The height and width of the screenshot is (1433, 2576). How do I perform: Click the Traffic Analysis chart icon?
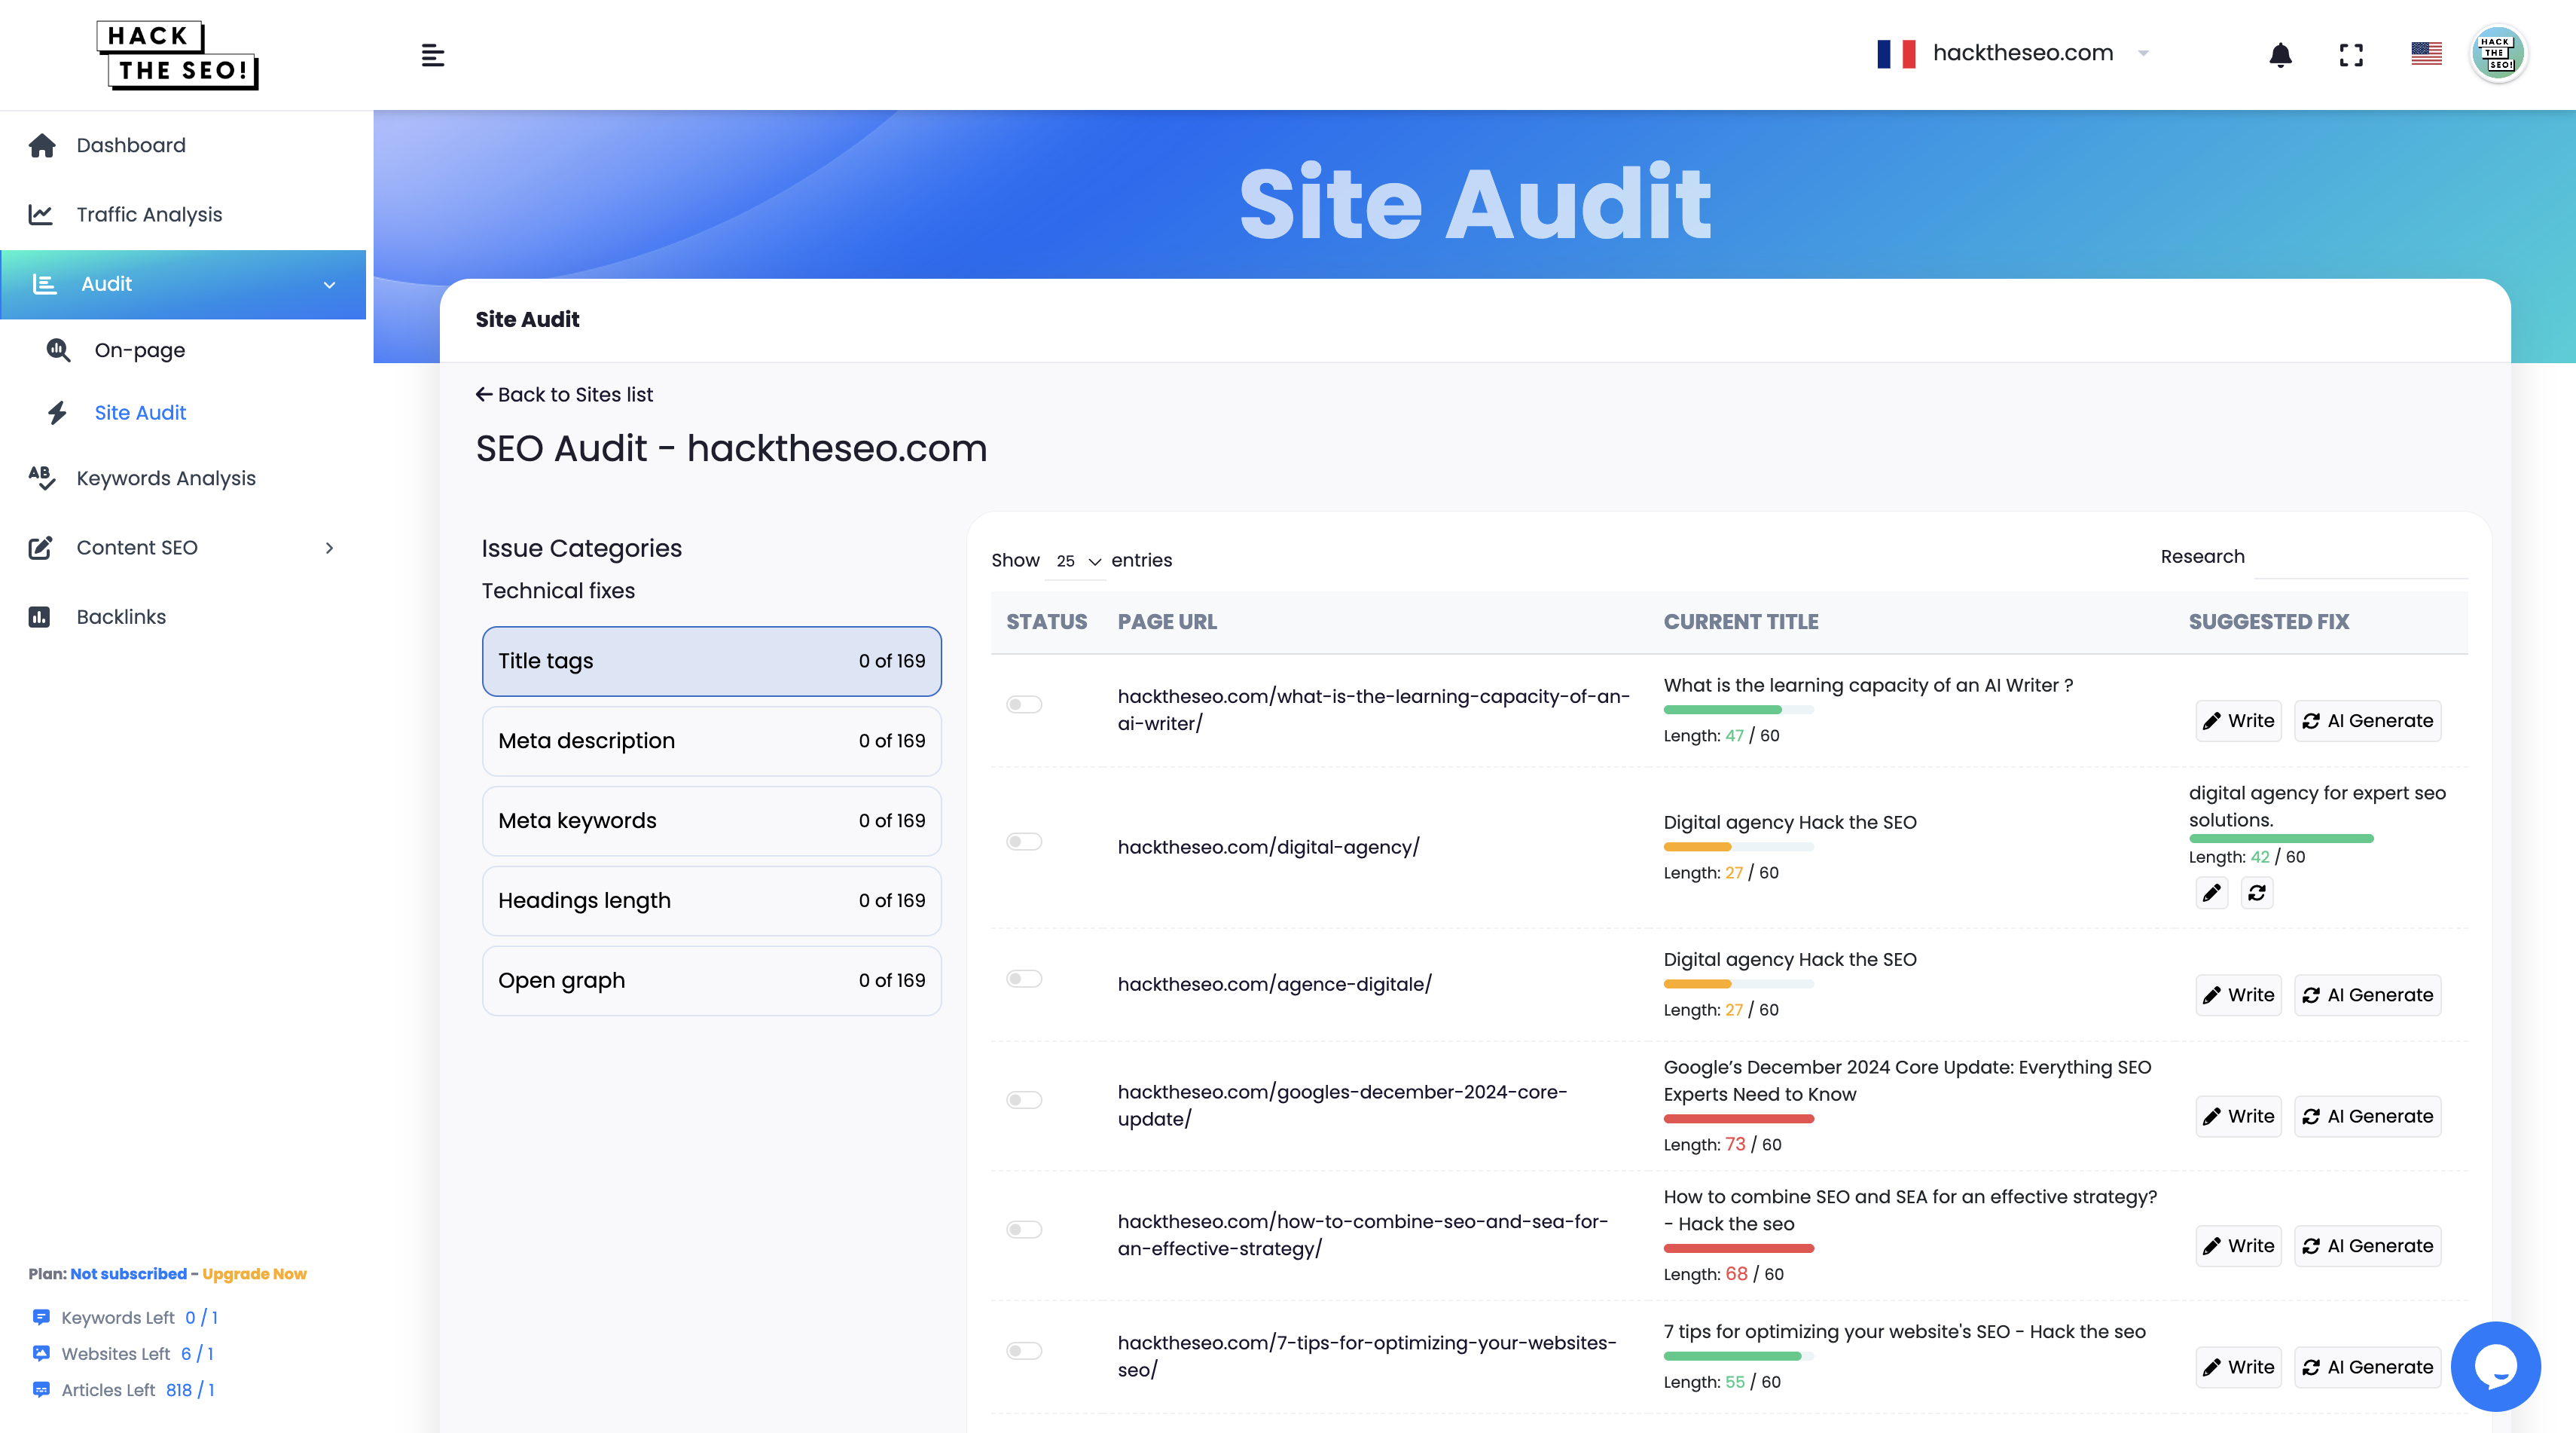pyautogui.click(x=40, y=214)
